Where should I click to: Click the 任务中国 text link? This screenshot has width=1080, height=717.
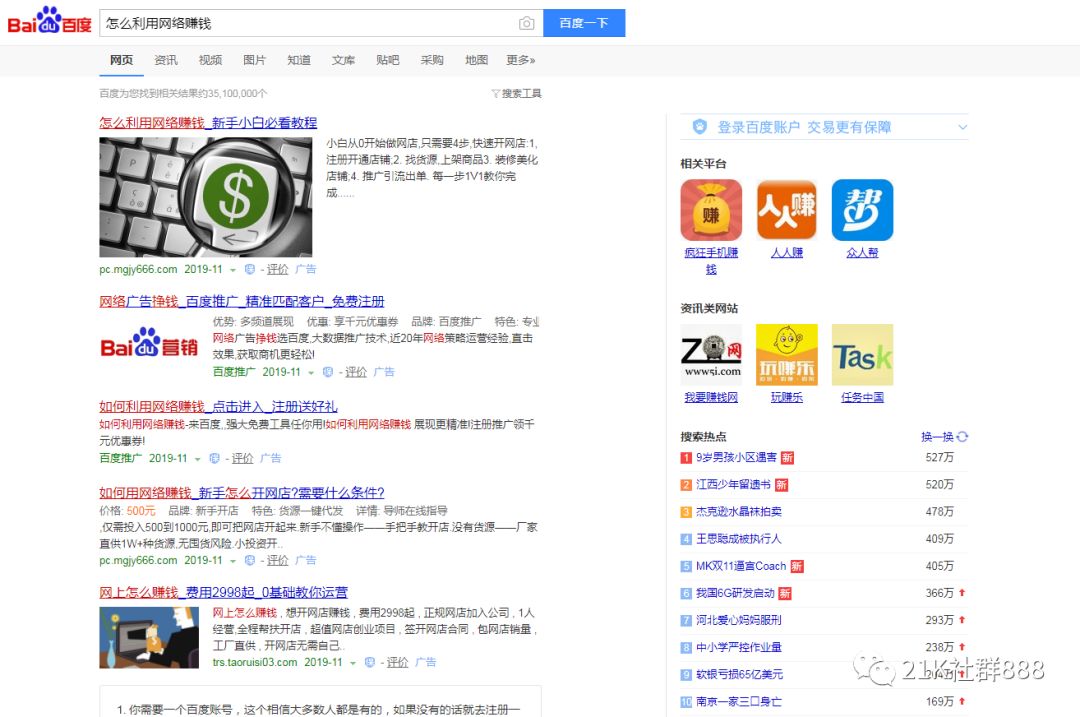(x=862, y=397)
